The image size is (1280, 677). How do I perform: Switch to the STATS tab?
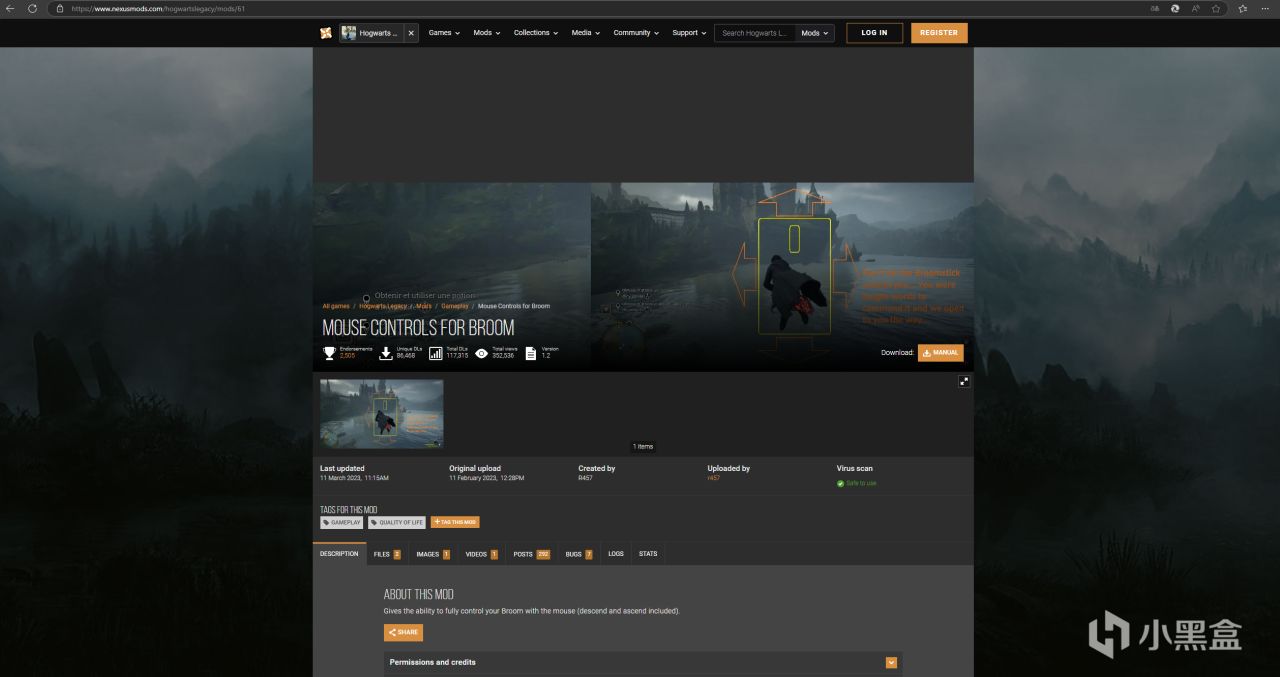(x=648, y=554)
